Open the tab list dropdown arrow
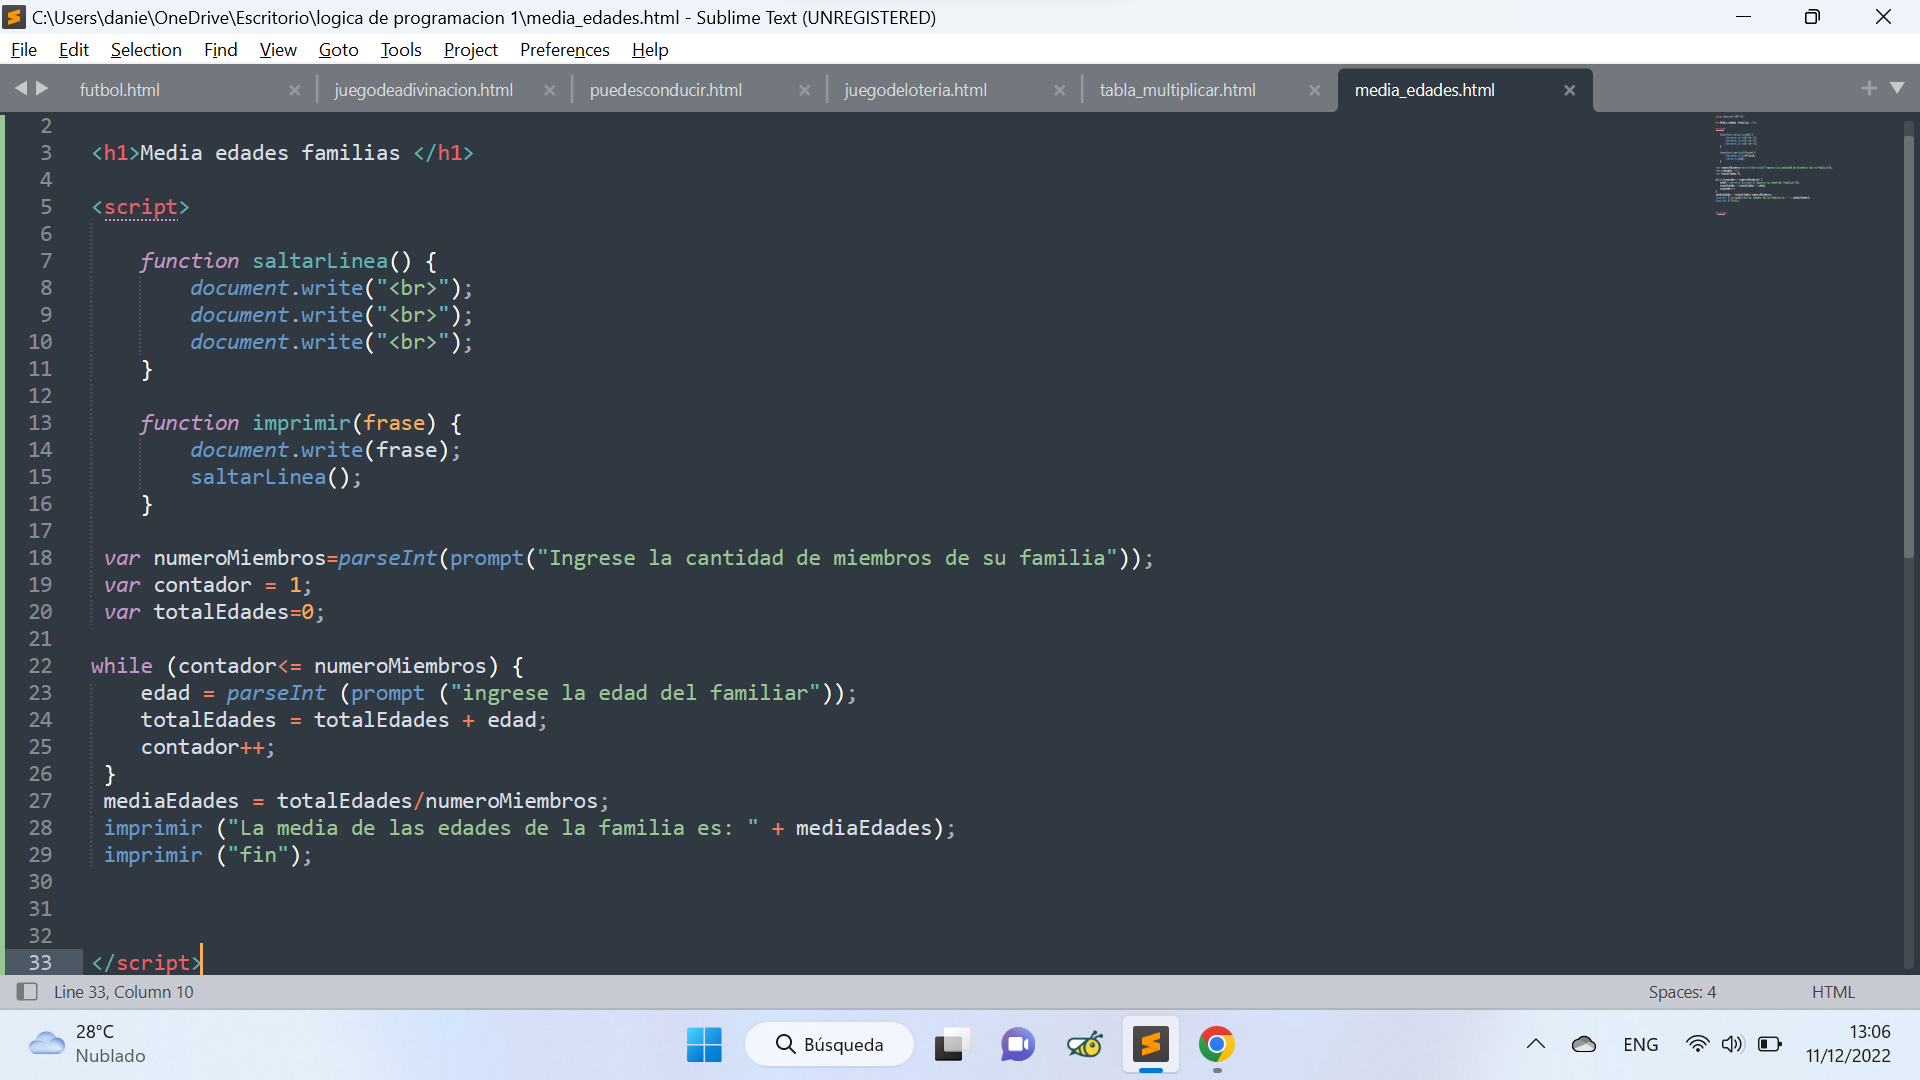Image resolution: width=1920 pixels, height=1080 pixels. 1897,88
